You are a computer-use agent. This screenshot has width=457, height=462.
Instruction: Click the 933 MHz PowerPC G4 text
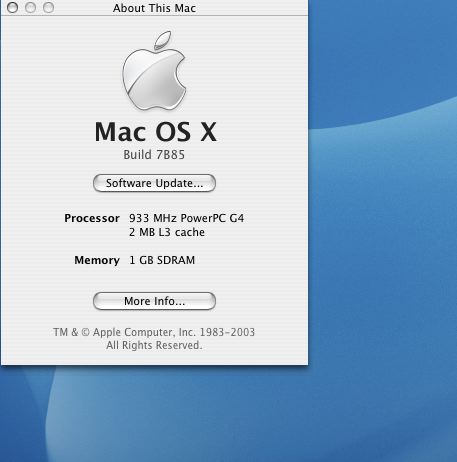pyautogui.click(x=186, y=218)
